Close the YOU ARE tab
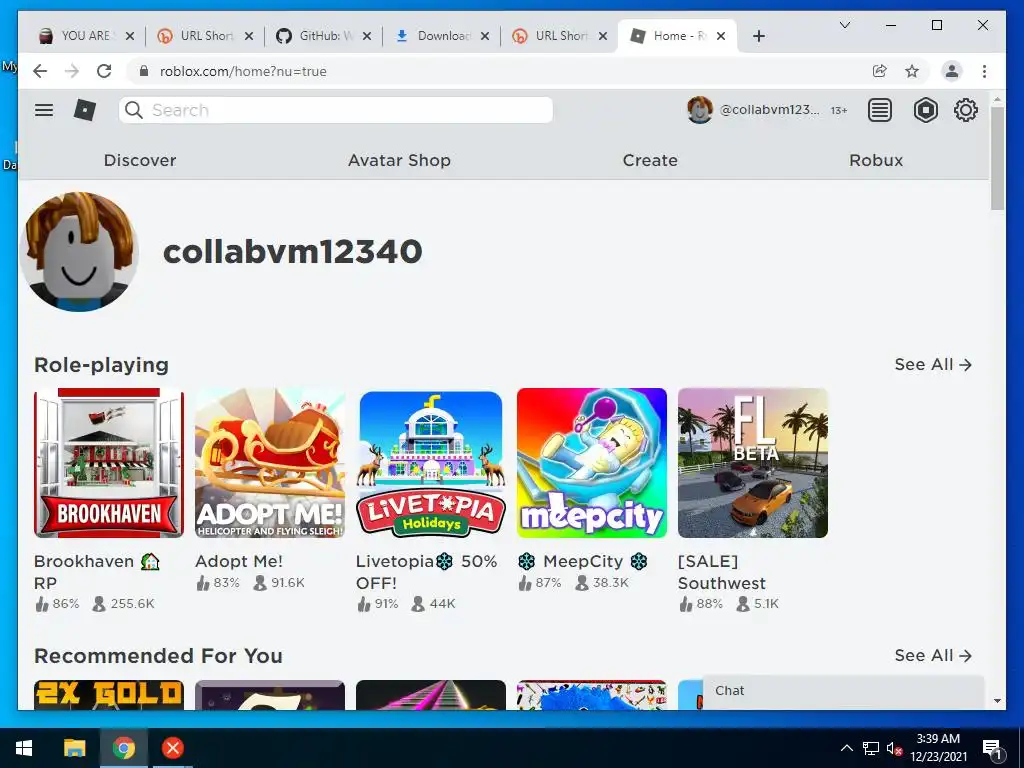 point(130,36)
